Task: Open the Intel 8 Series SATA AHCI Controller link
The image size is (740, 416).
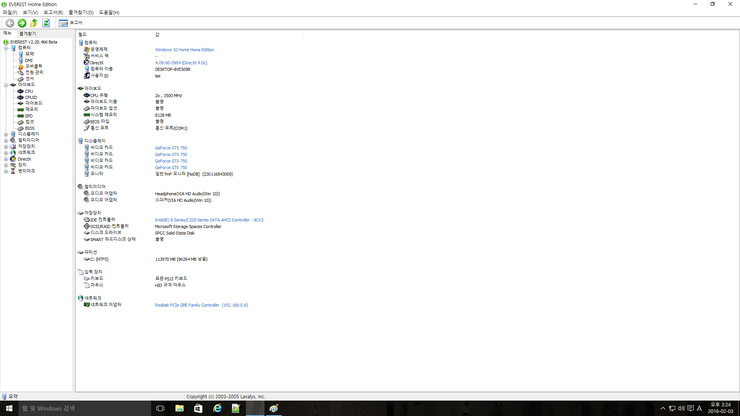Action: 209,220
